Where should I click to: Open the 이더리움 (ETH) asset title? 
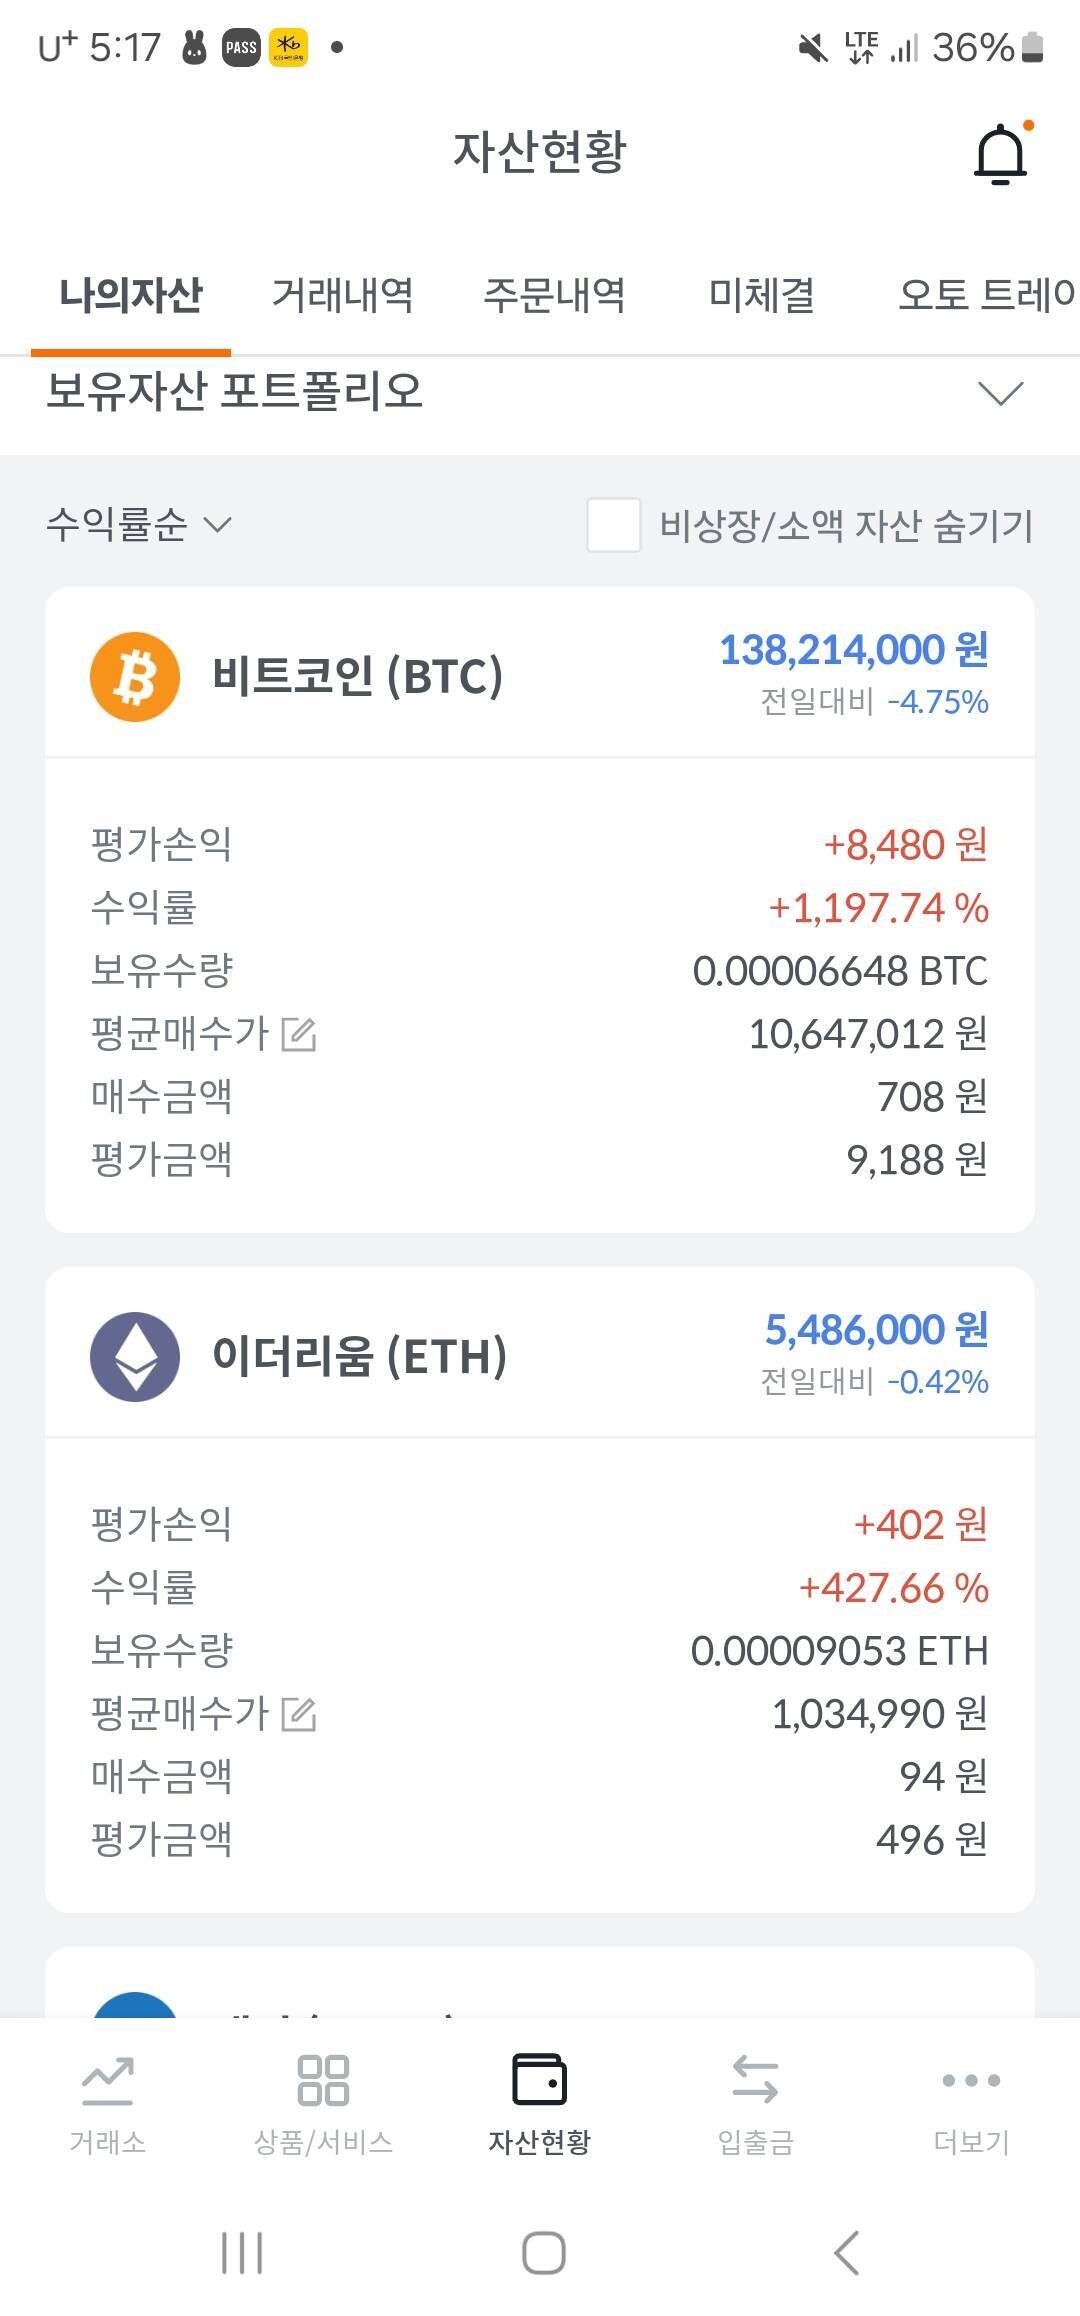(x=359, y=1356)
